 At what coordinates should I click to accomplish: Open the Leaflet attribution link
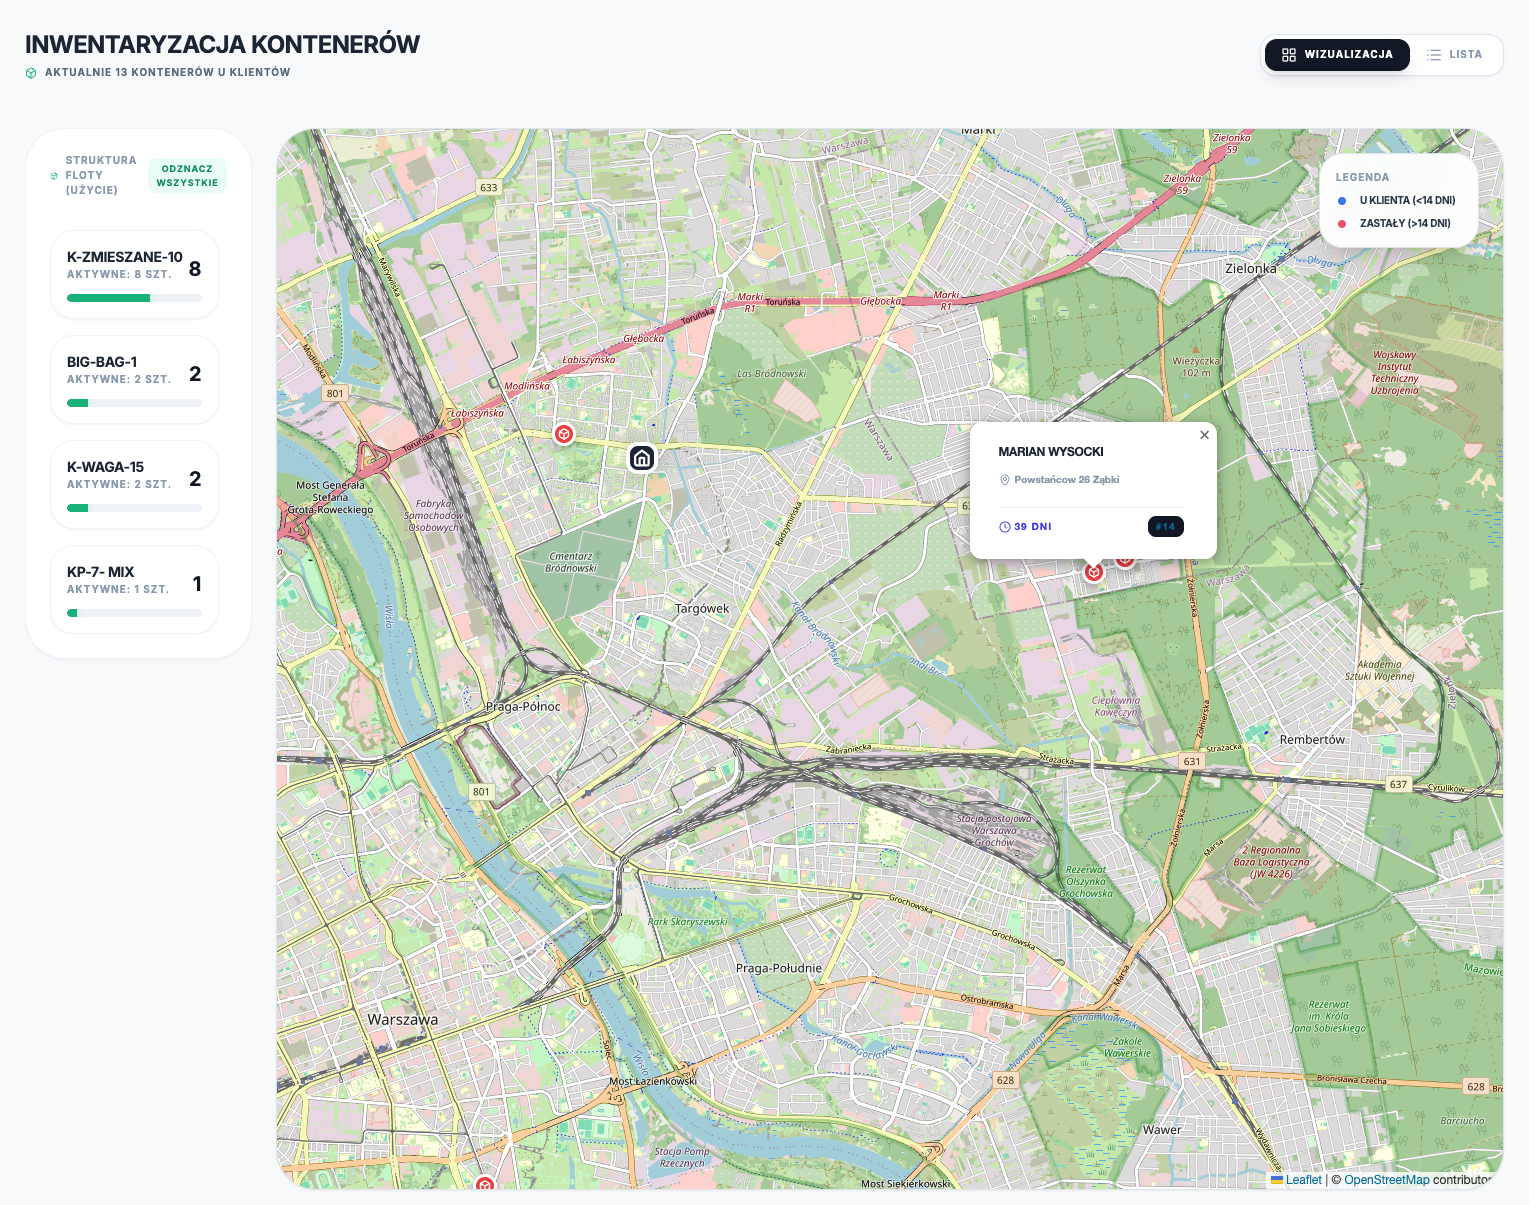pos(1304,1180)
